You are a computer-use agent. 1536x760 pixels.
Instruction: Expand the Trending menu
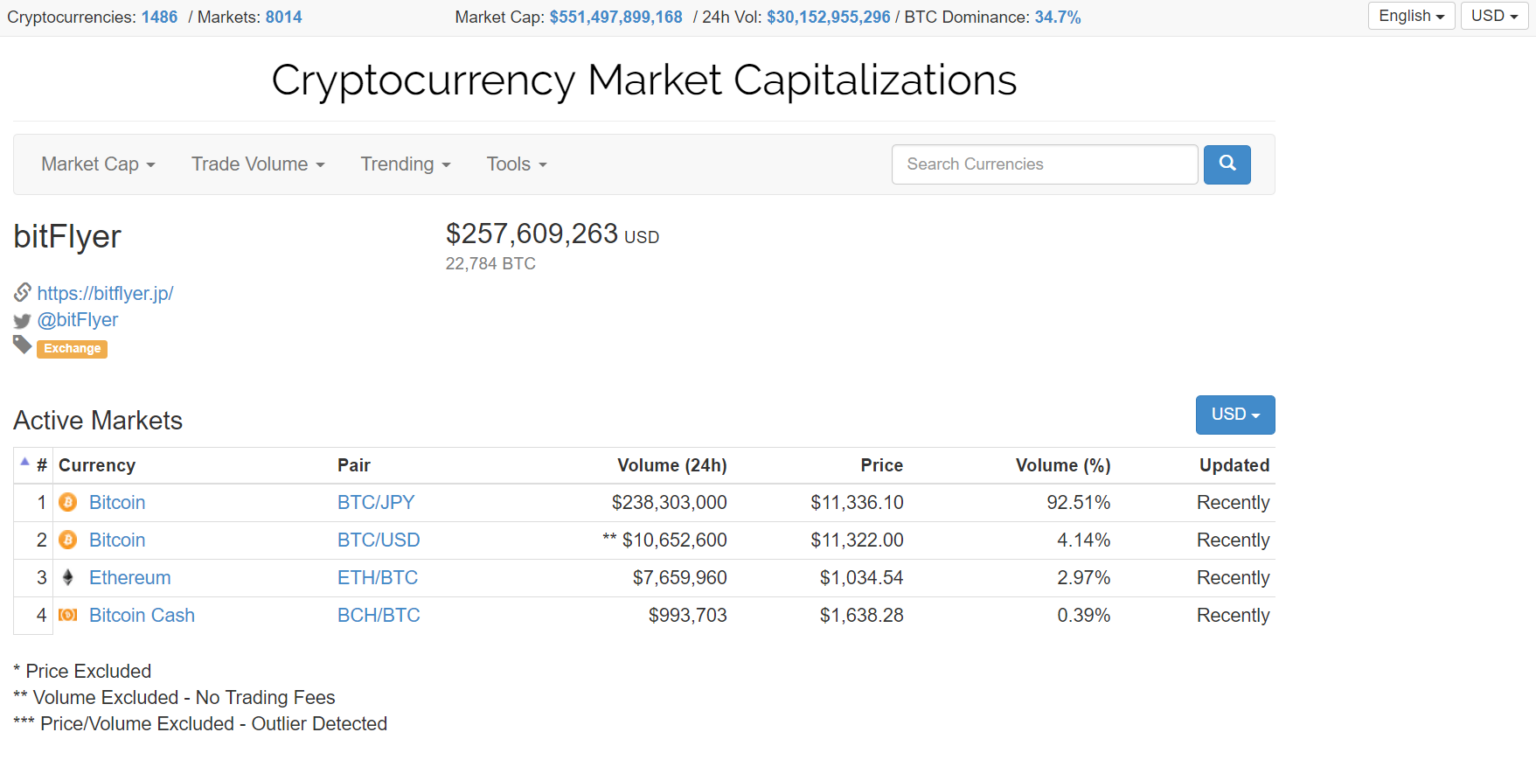click(x=405, y=164)
